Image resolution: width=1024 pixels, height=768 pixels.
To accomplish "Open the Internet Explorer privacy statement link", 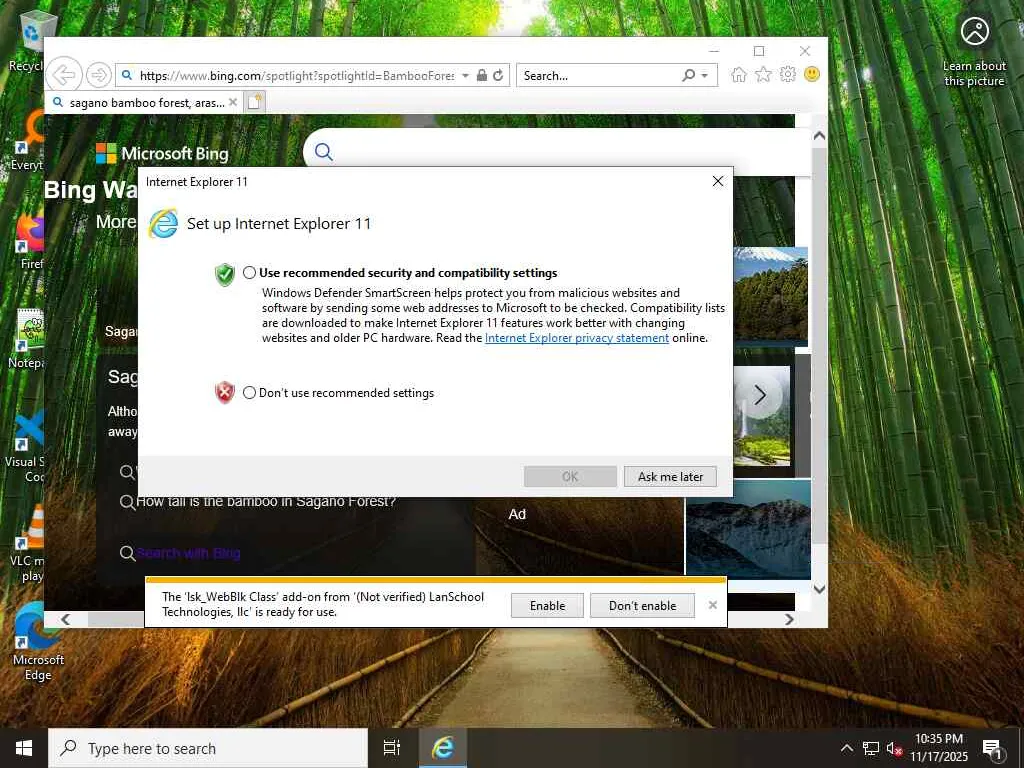I will (x=577, y=338).
